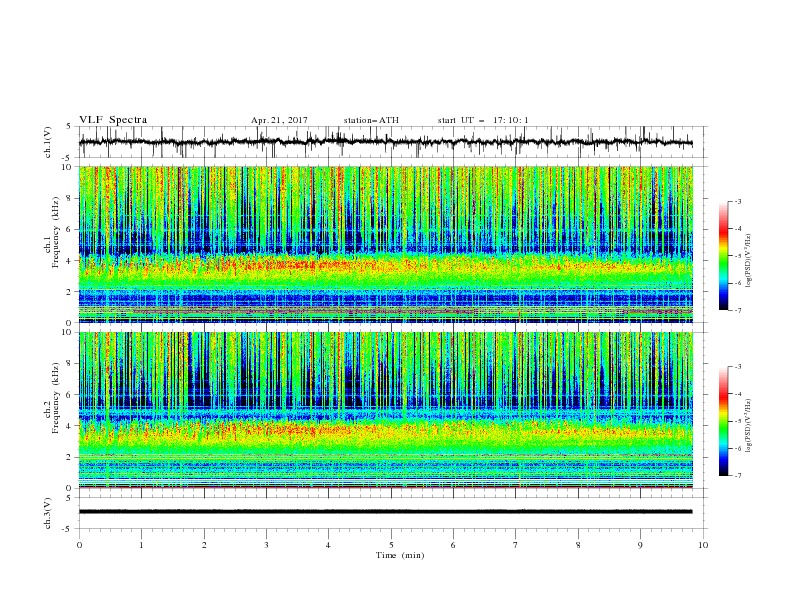Click the "-5" tick of the ch.1(V) axis
The image size is (792, 612).
(x=68, y=158)
